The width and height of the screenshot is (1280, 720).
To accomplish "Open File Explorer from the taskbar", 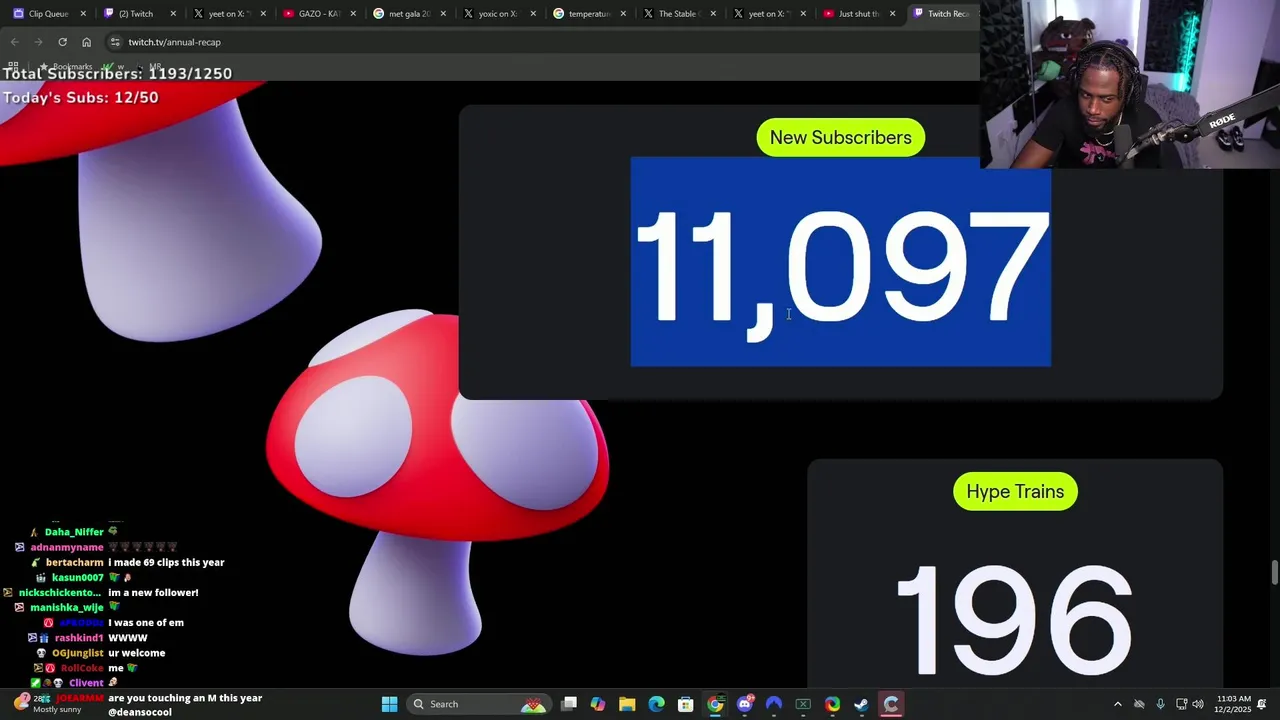I will coord(627,704).
